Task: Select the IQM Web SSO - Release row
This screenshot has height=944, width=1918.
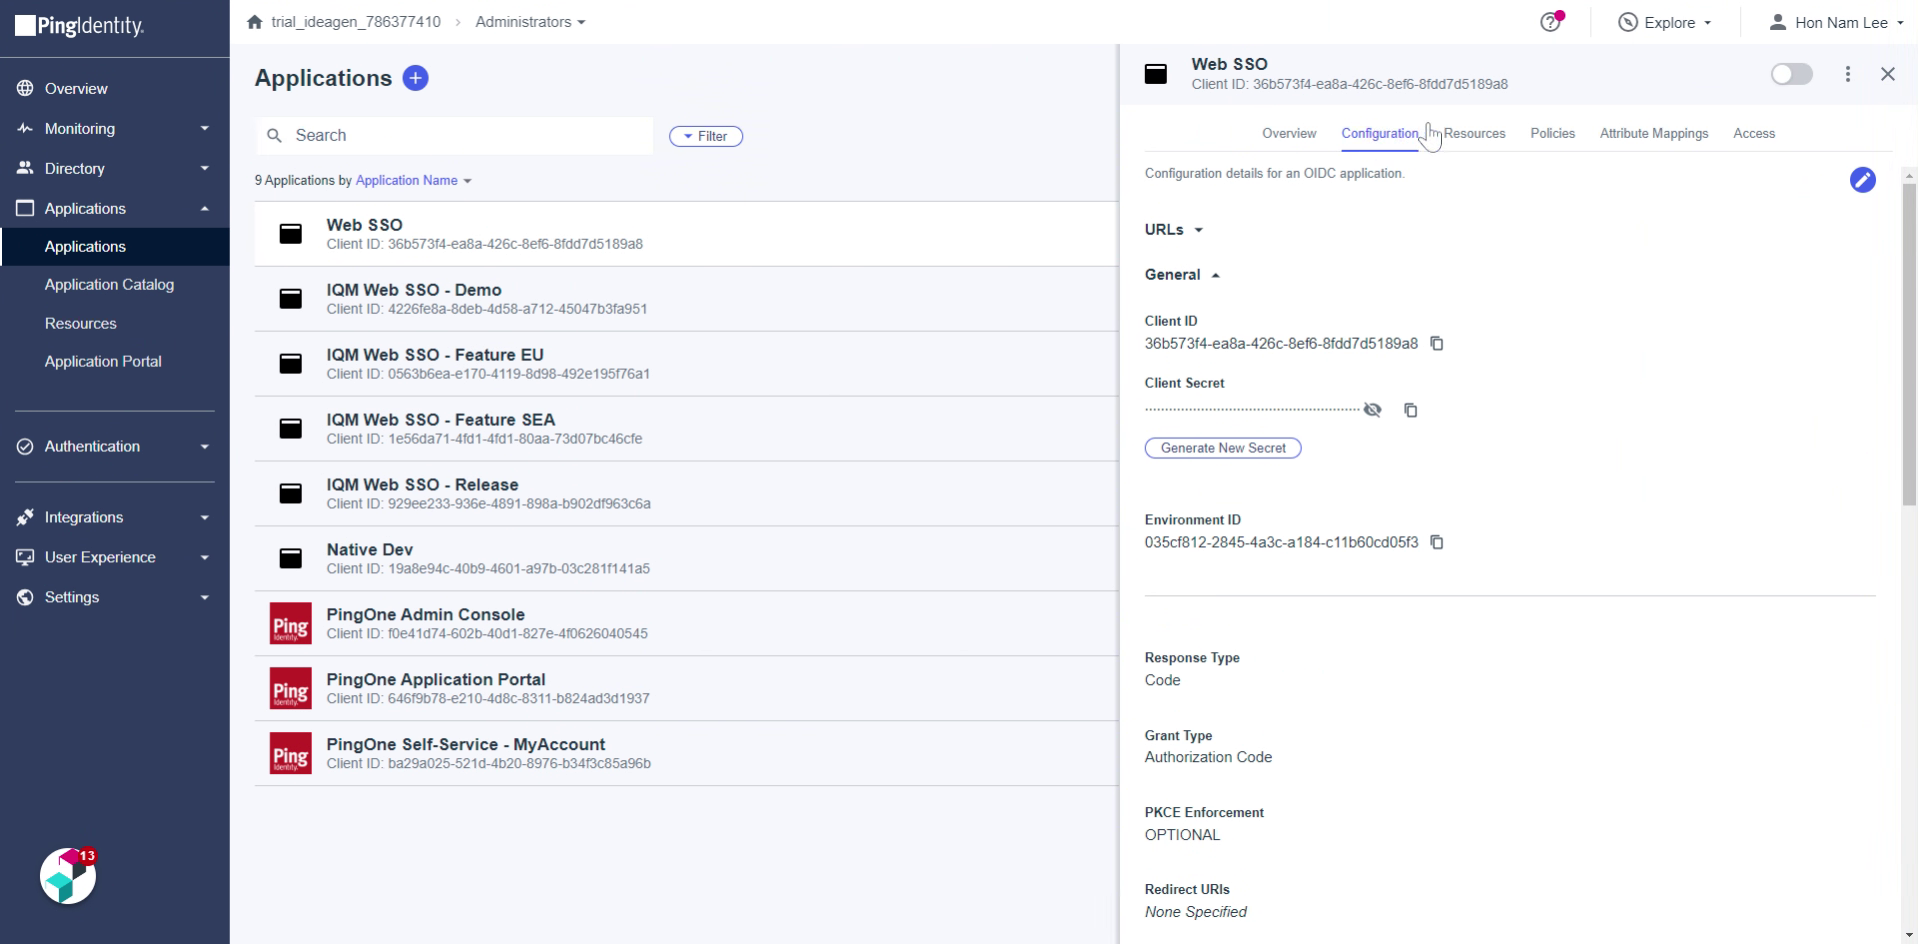Action: [x=686, y=493]
